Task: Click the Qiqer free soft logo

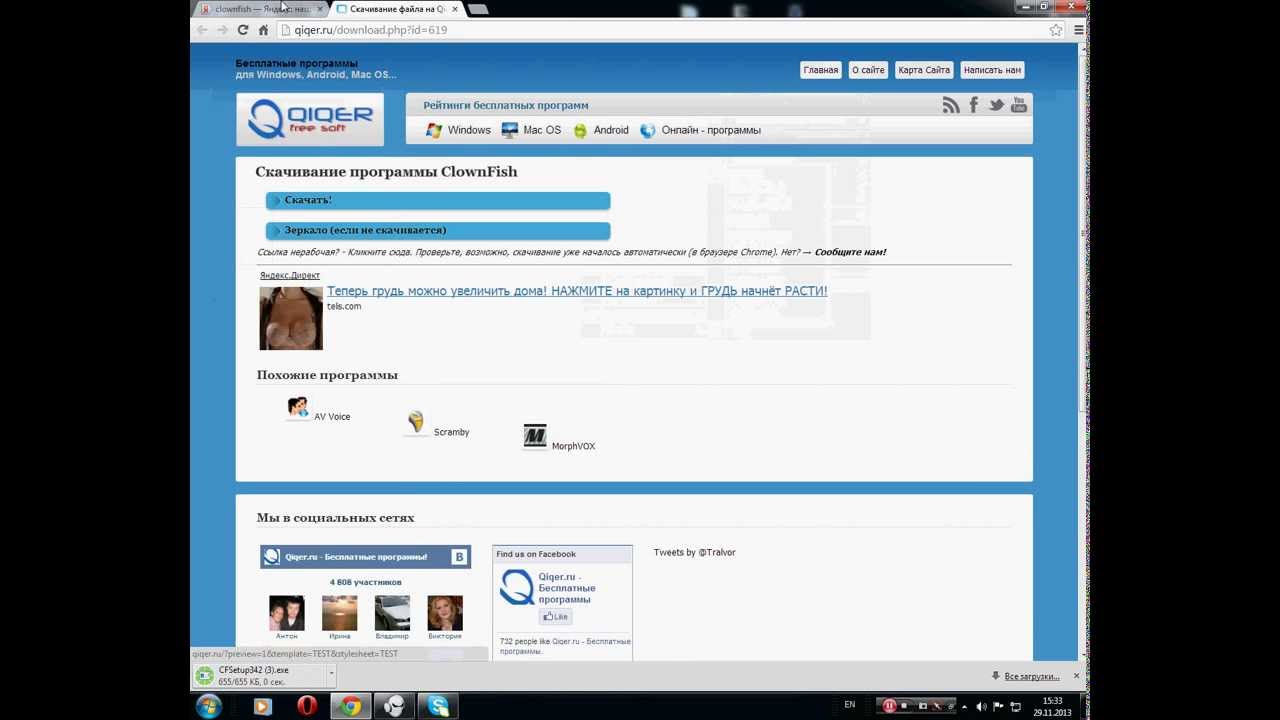Action: tap(310, 120)
